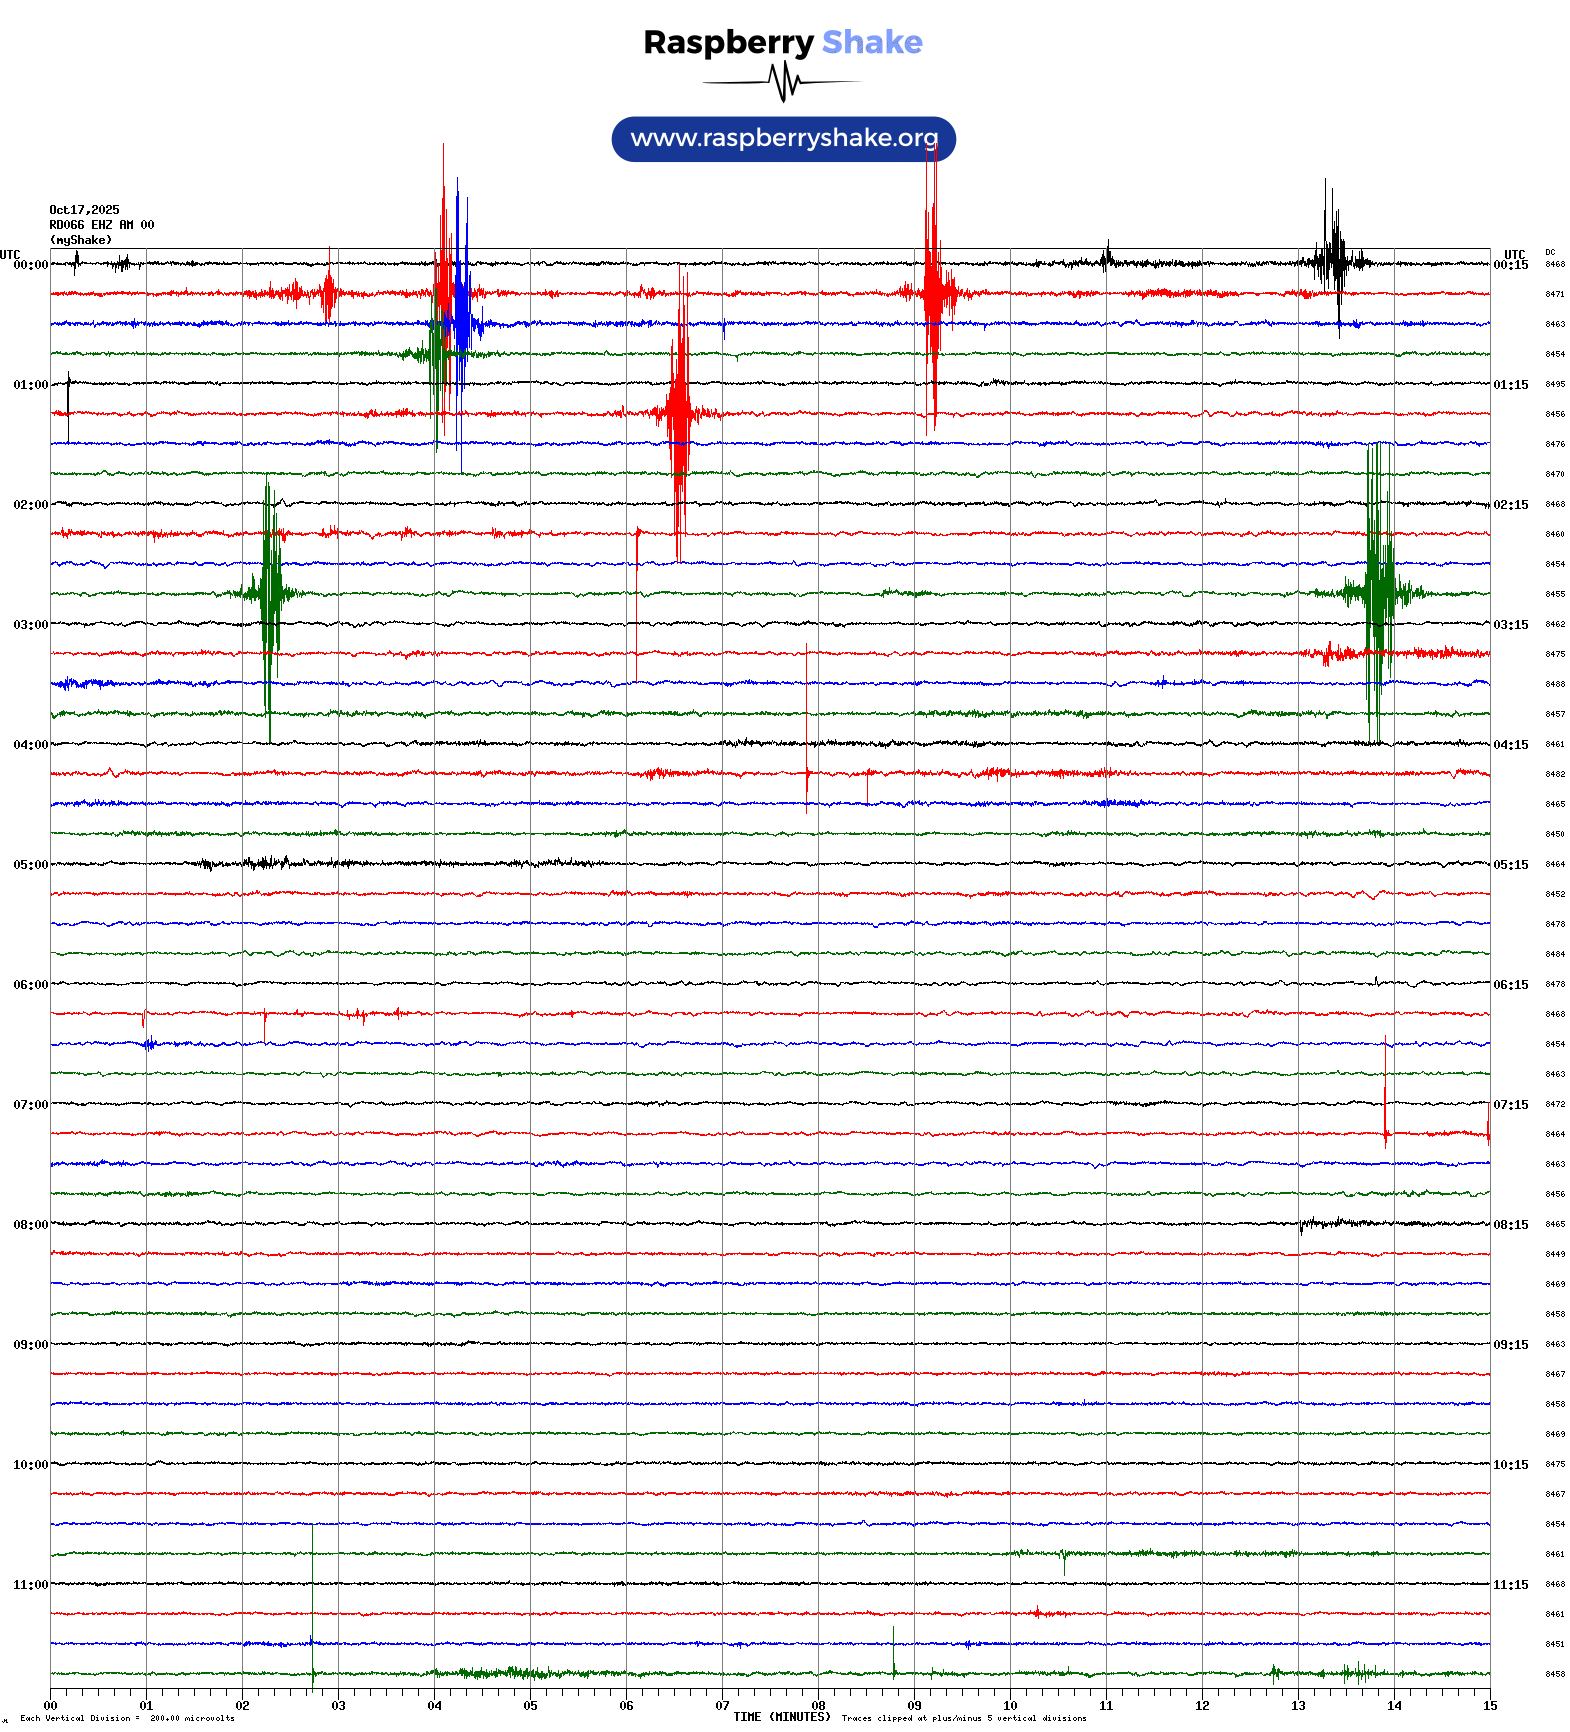This screenshot has width=1570, height=1732.
Task: Click the 06:00 row label on left
Action: pyautogui.click(x=30, y=985)
